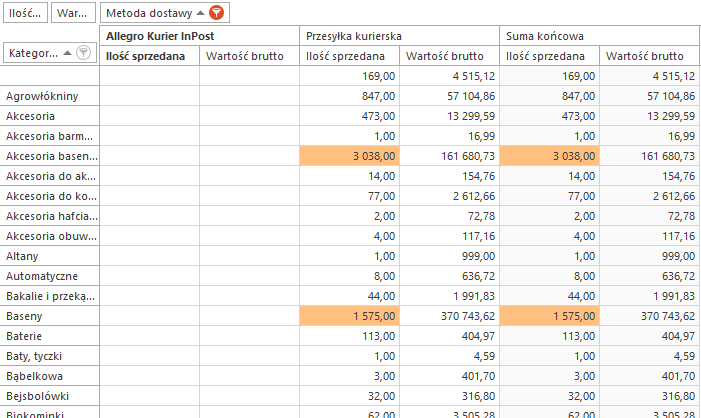Select the Altany row header
This screenshot has width=701, height=418.
click(x=50, y=256)
